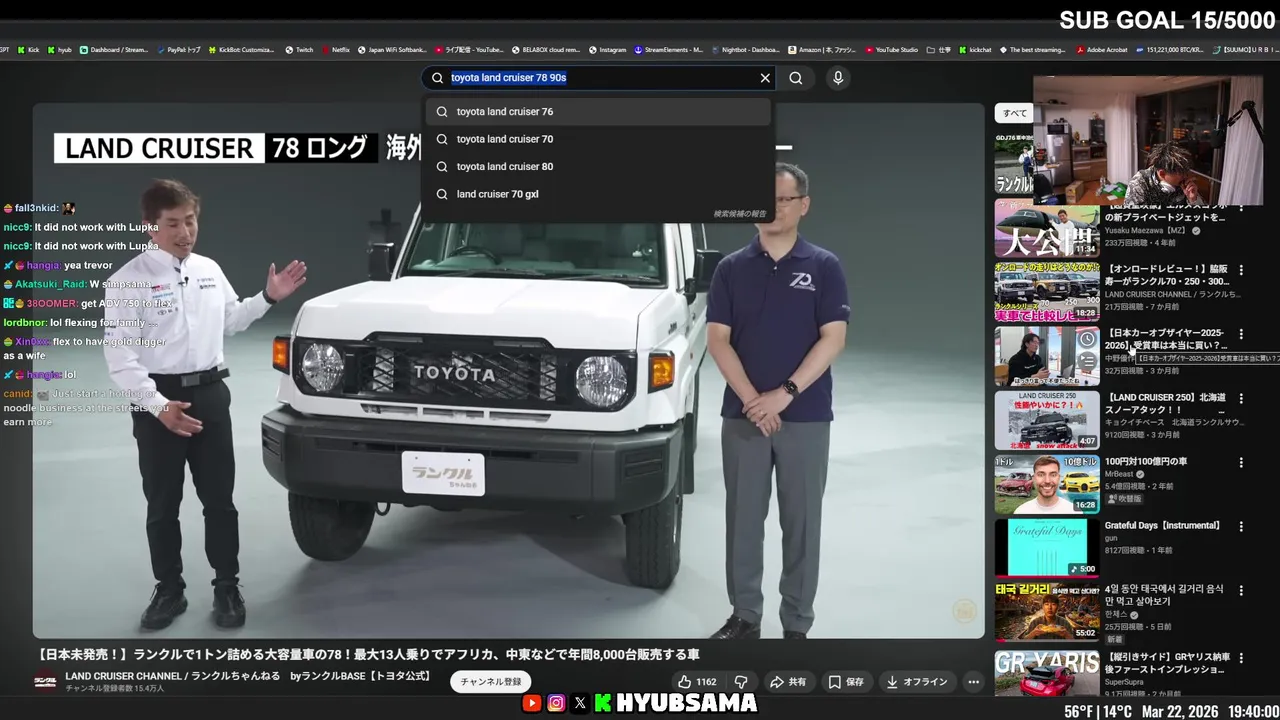Open Grateful Days Instrumental thumbnail
The width and height of the screenshot is (1280, 720).
click(x=1047, y=548)
